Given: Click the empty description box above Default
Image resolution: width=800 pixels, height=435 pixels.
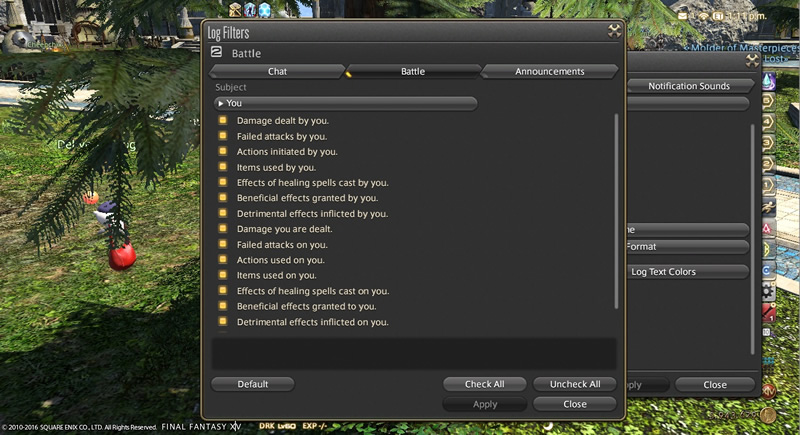Looking at the screenshot, I should pos(413,353).
